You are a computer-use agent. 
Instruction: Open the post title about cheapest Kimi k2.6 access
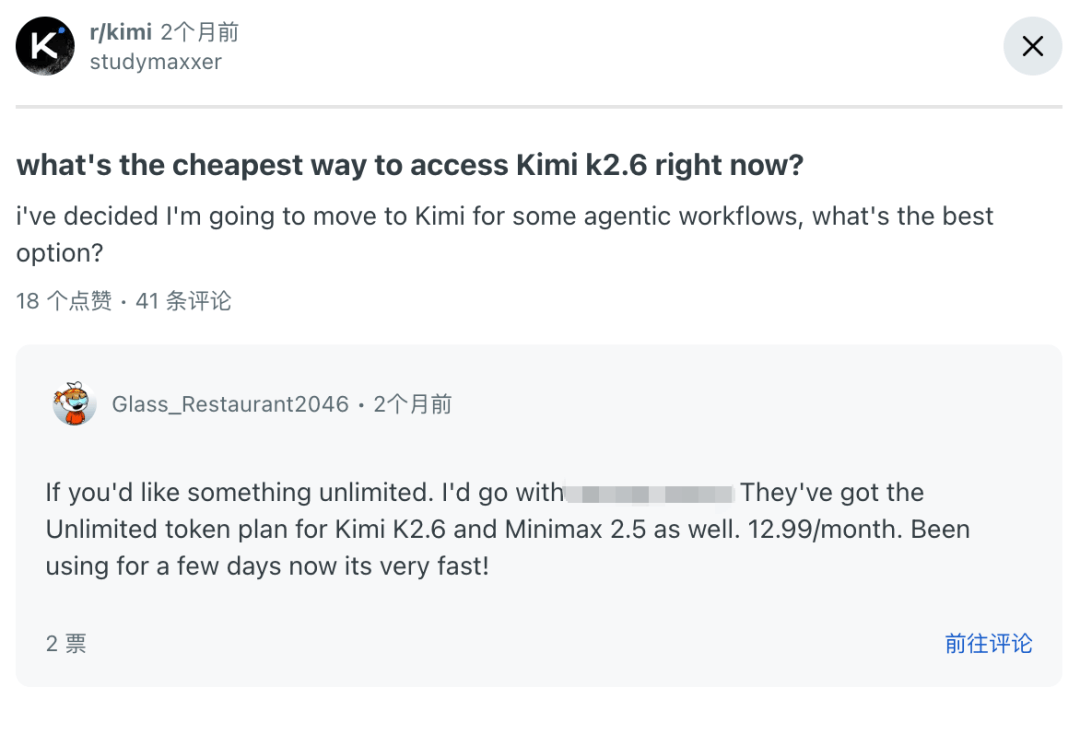point(410,165)
